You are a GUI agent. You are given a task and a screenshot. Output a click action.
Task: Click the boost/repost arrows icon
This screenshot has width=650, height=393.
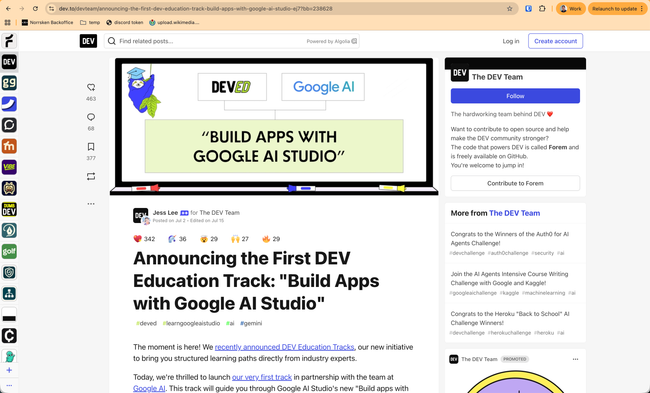(91, 177)
